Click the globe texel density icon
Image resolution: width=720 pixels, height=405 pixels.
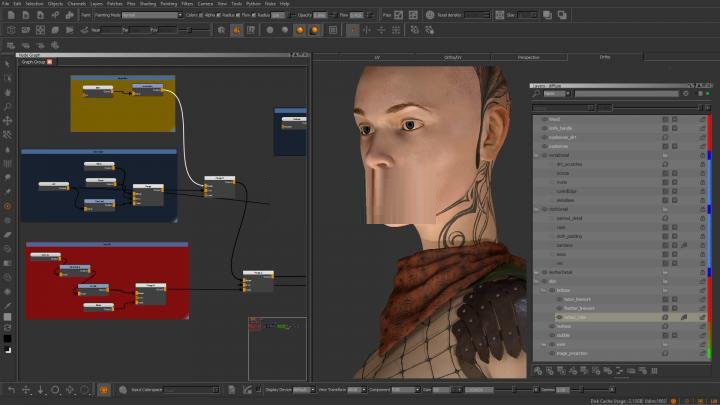tap(430, 15)
